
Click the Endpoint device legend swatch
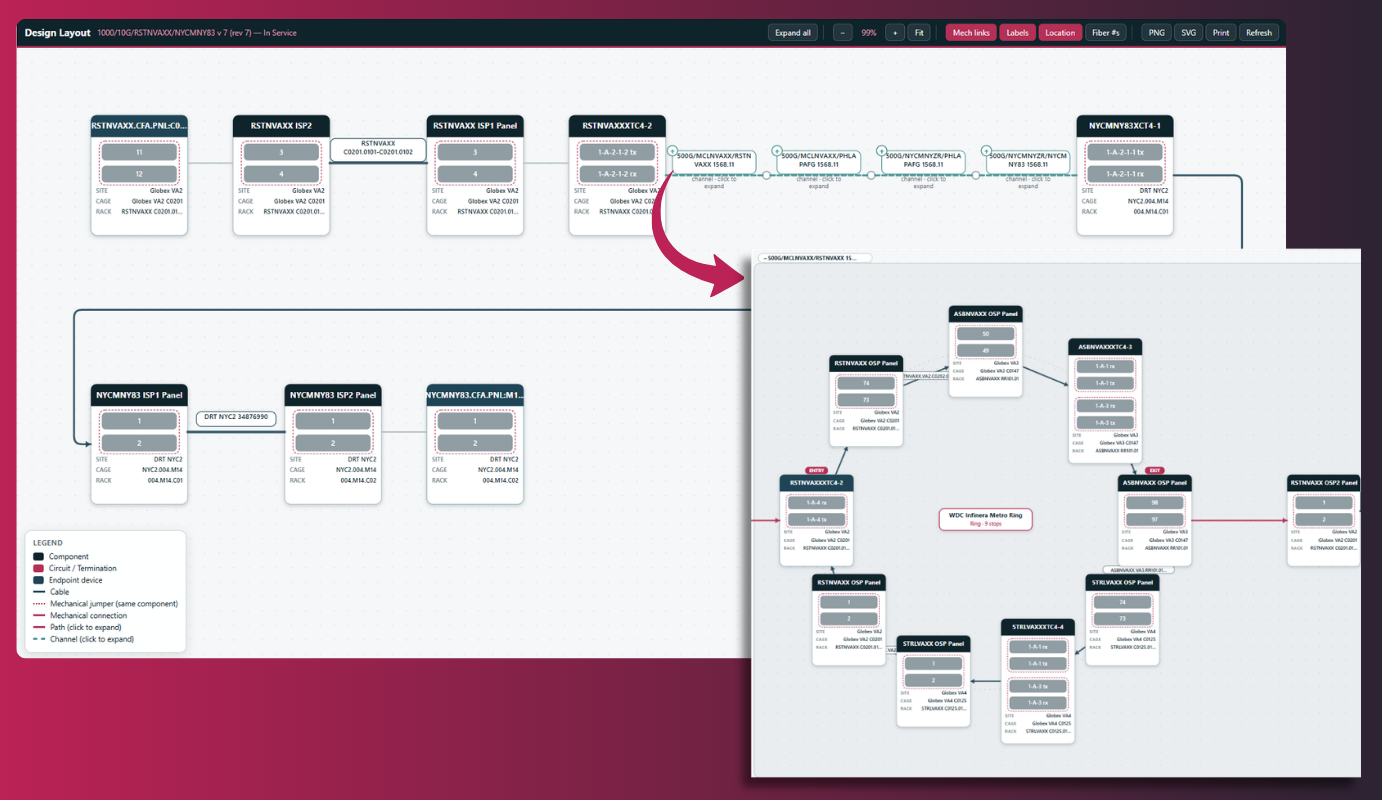[x=38, y=580]
